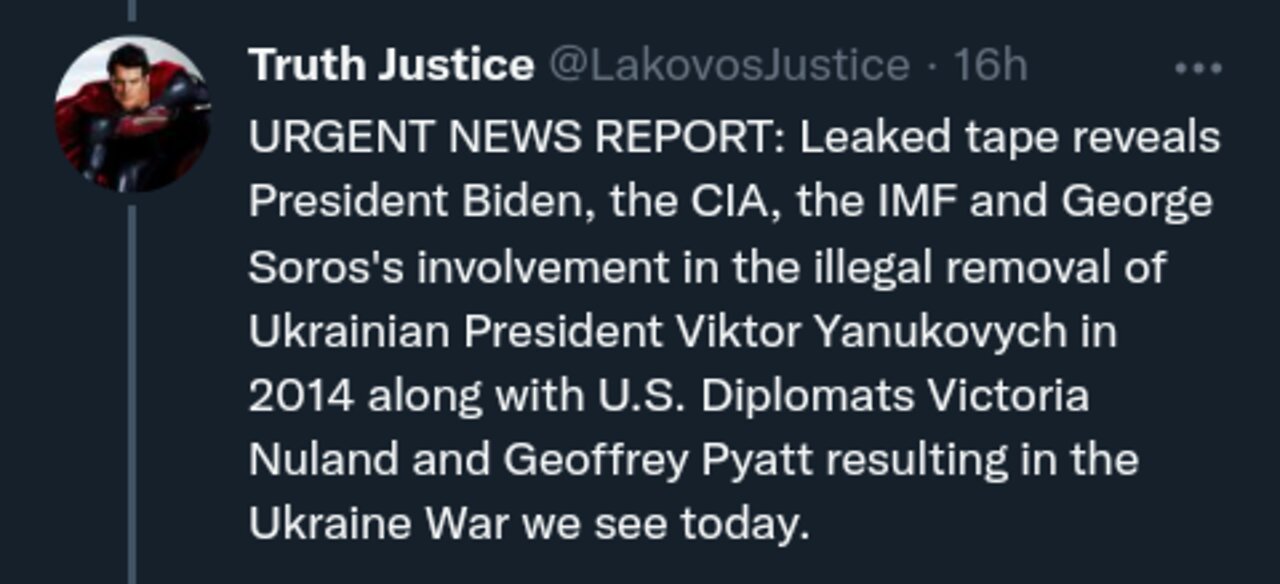Open the Truth Justice display name link
The height and width of the screenshot is (584, 1280).
click(390, 66)
